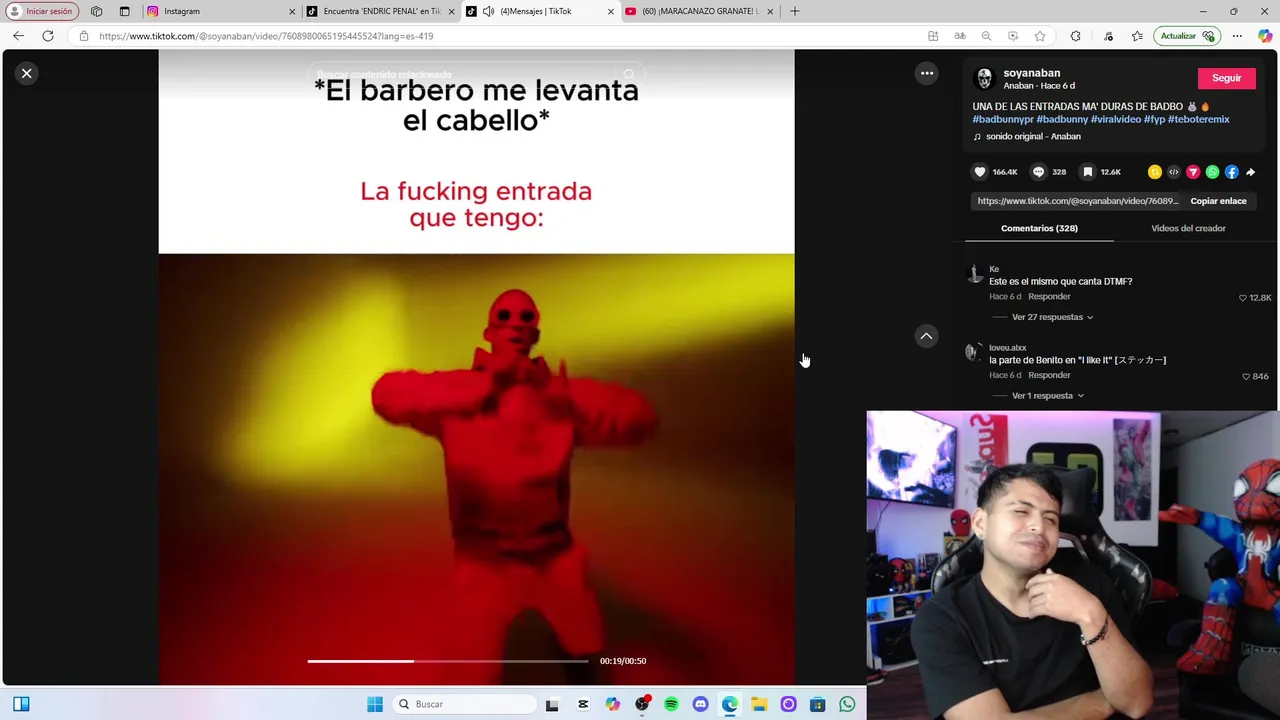Open the Copilot sidebar icon

click(x=1265, y=36)
